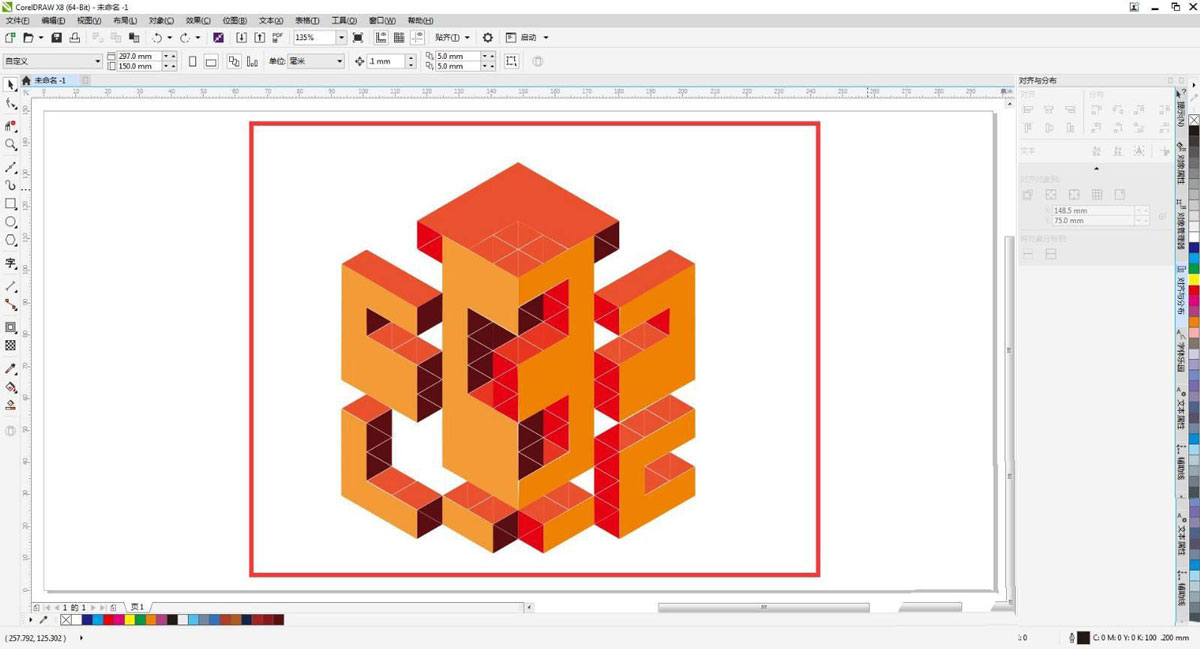The image size is (1200, 649).
Task: Pick the Ellipse tool
Action: 11,222
